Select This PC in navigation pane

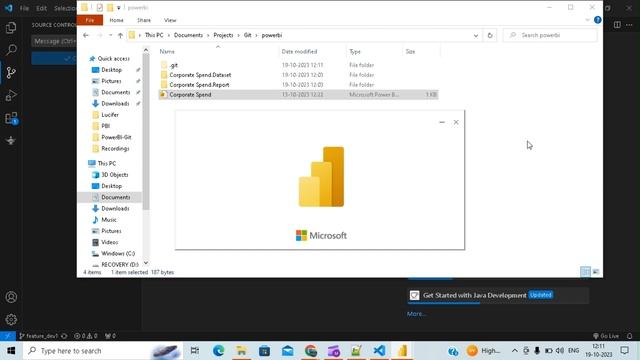point(107,163)
